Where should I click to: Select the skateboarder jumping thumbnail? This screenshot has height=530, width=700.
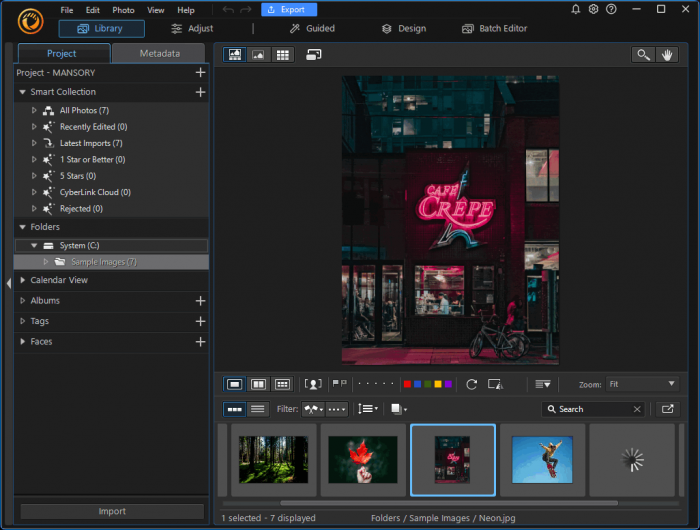[542, 460]
